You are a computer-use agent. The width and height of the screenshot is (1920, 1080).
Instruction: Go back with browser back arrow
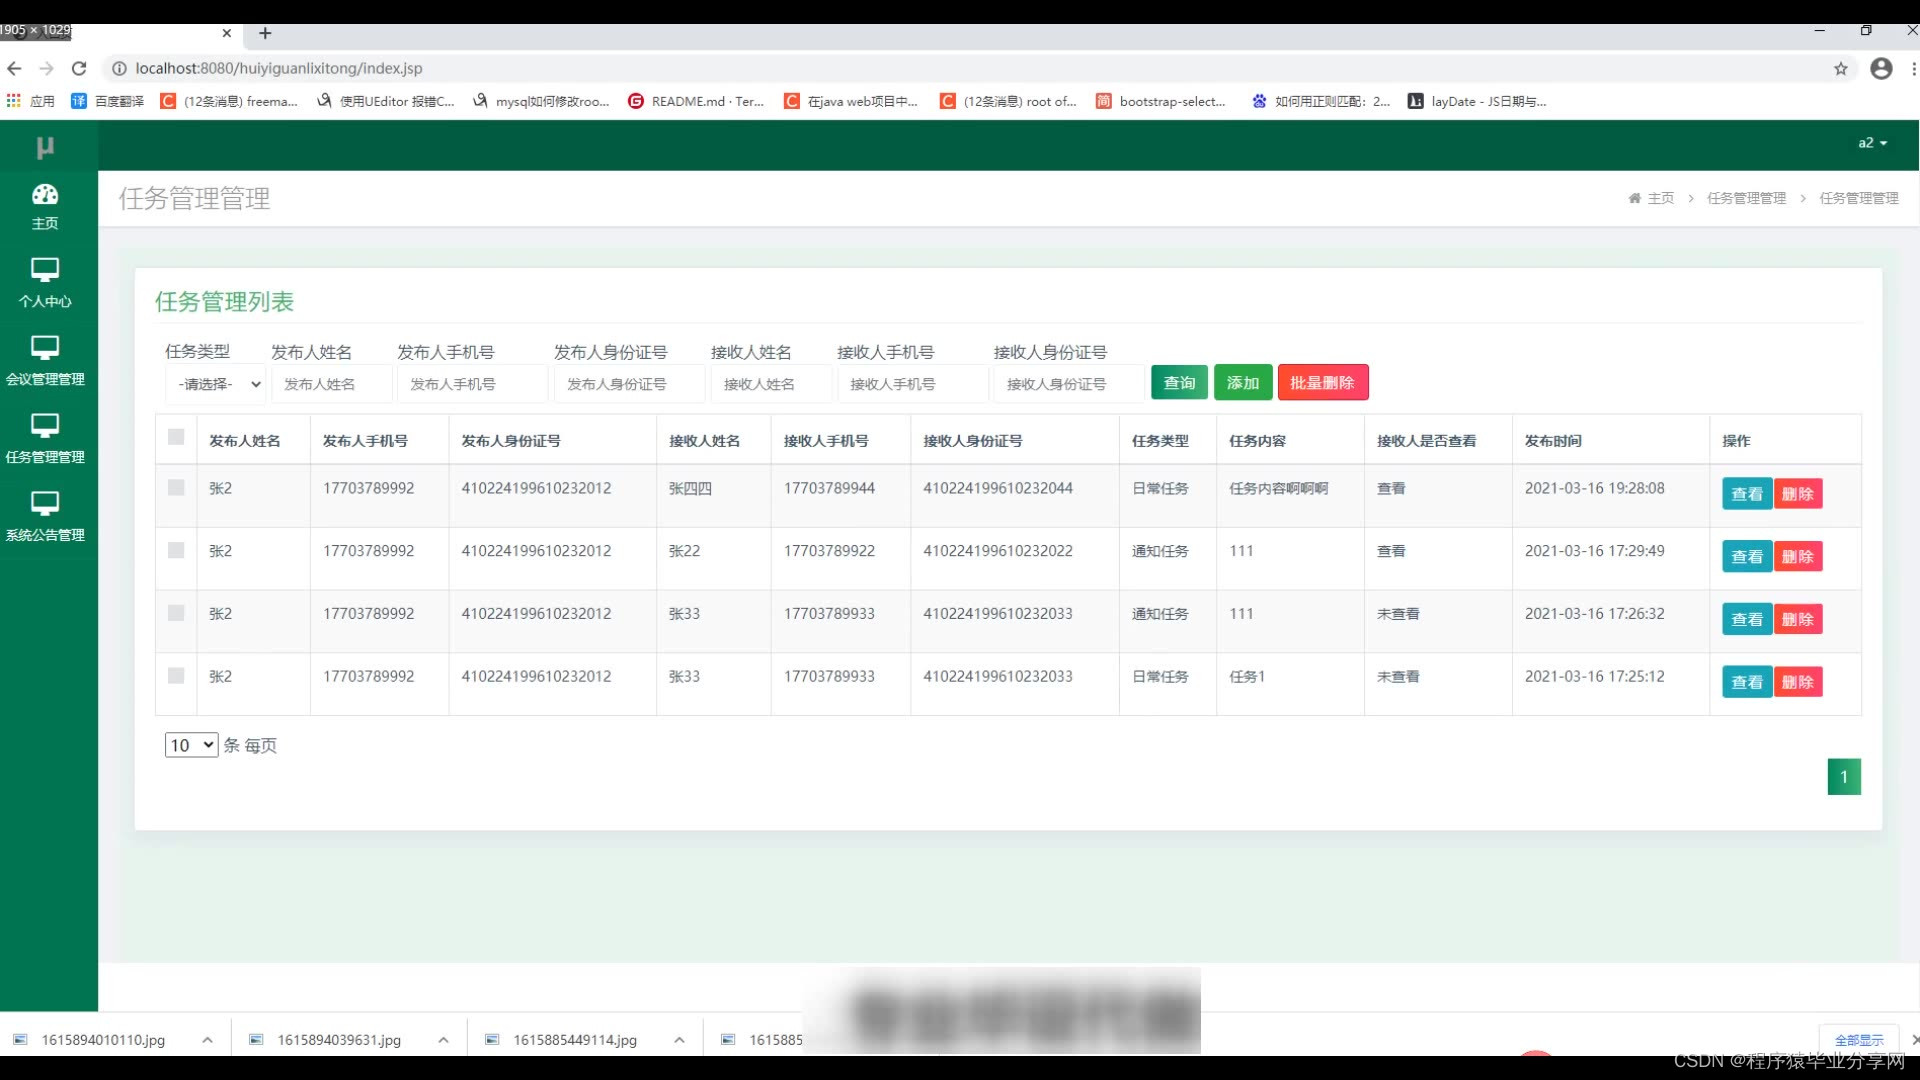tap(14, 68)
